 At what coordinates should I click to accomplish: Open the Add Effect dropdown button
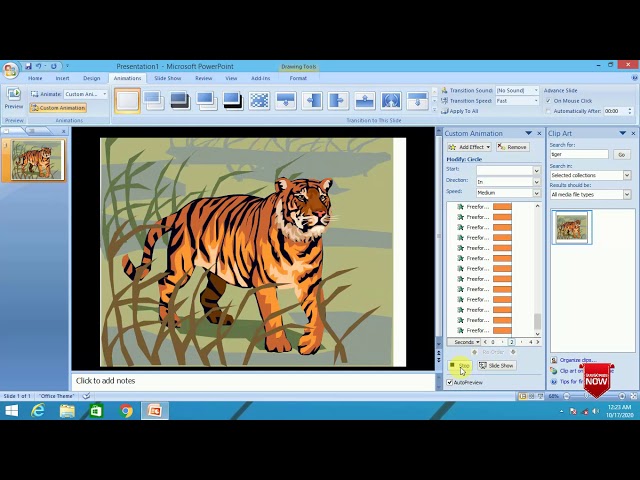click(x=469, y=147)
